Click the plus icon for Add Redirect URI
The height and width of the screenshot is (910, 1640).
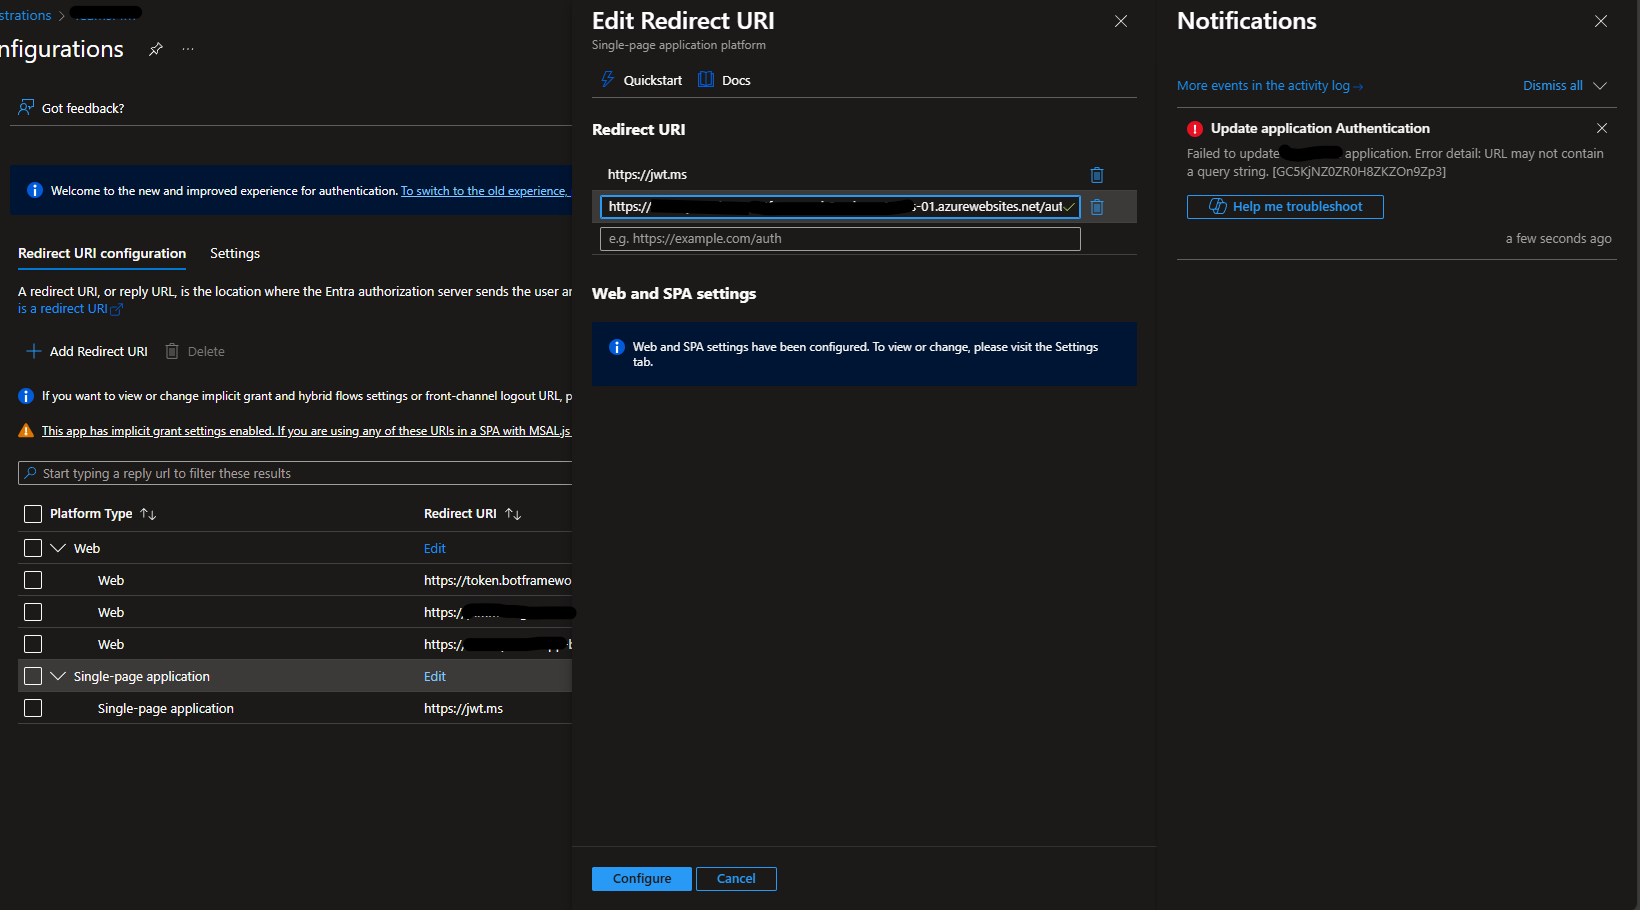[x=34, y=351]
